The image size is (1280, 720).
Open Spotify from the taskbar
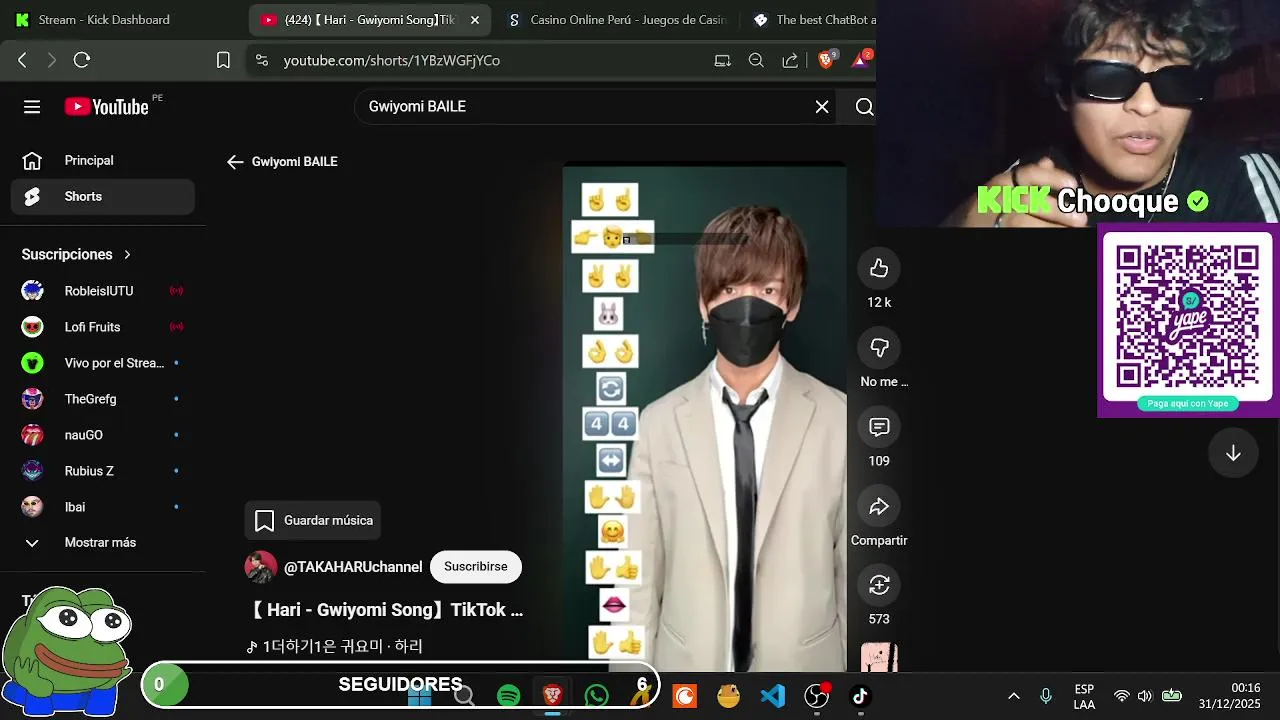click(x=508, y=695)
